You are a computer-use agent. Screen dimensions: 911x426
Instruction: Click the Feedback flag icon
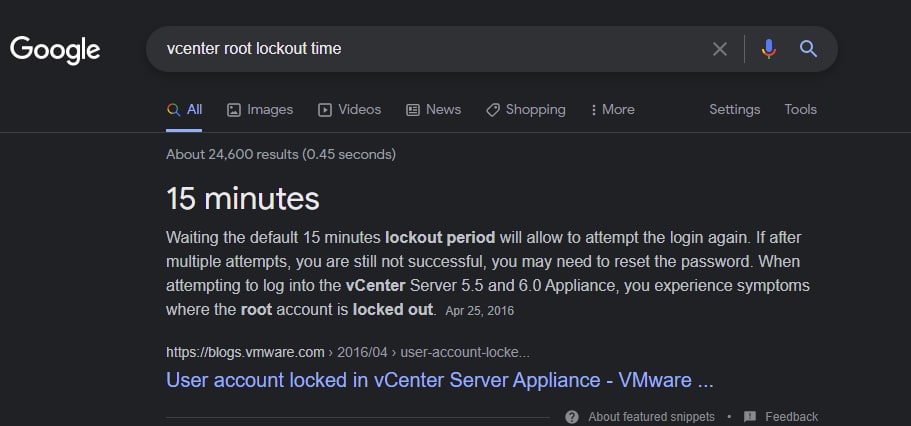point(750,417)
